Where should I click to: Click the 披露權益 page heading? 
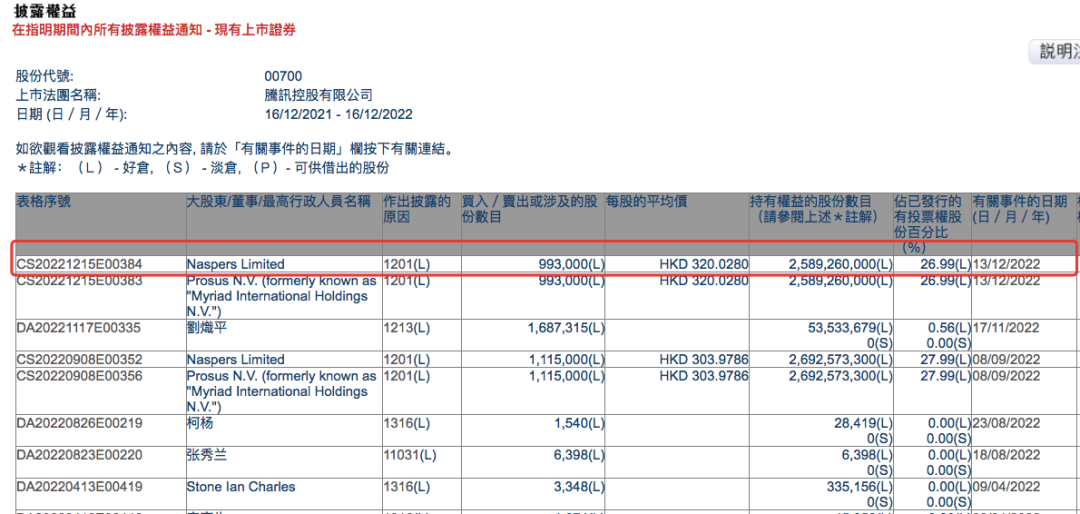[45, 12]
